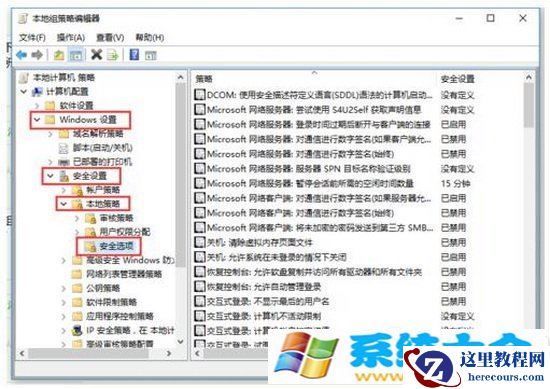Expand the 域名解析策略 node
This screenshot has width=550, height=389.
(51, 134)
